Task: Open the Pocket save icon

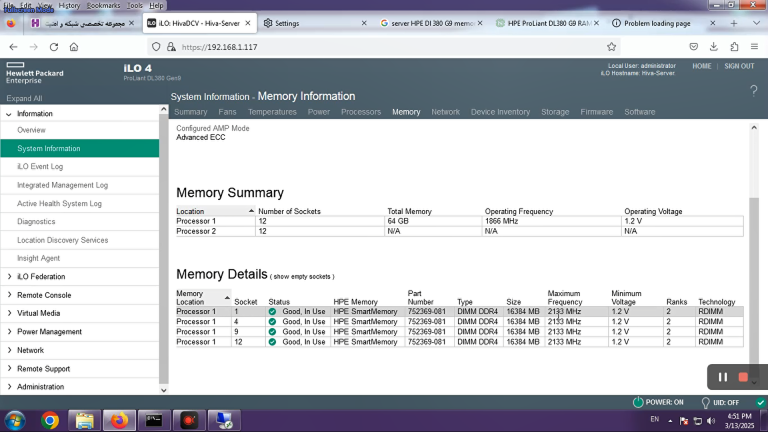Action: coord(694,47)
